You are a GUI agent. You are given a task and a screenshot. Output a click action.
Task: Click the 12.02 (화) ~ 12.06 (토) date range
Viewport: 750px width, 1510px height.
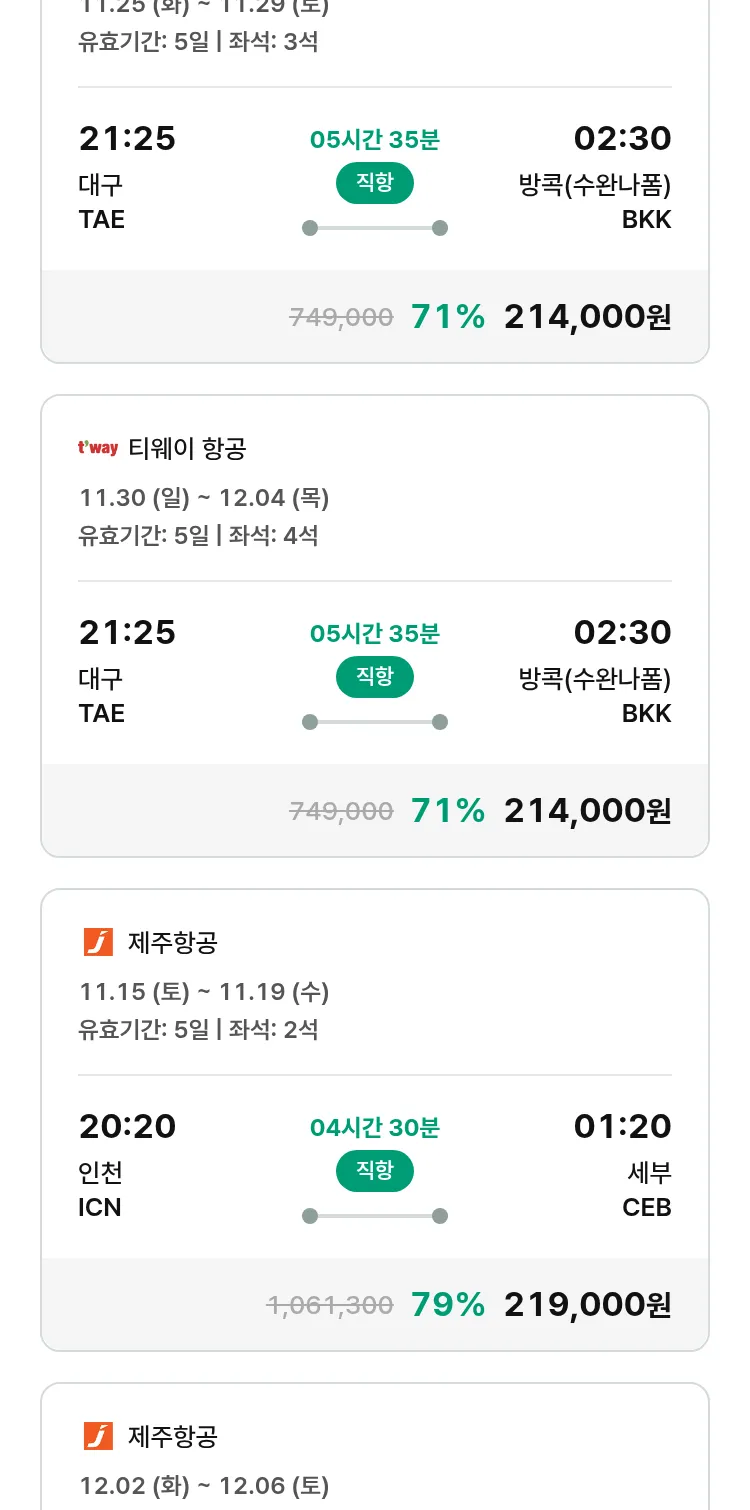click(204, 1485)
